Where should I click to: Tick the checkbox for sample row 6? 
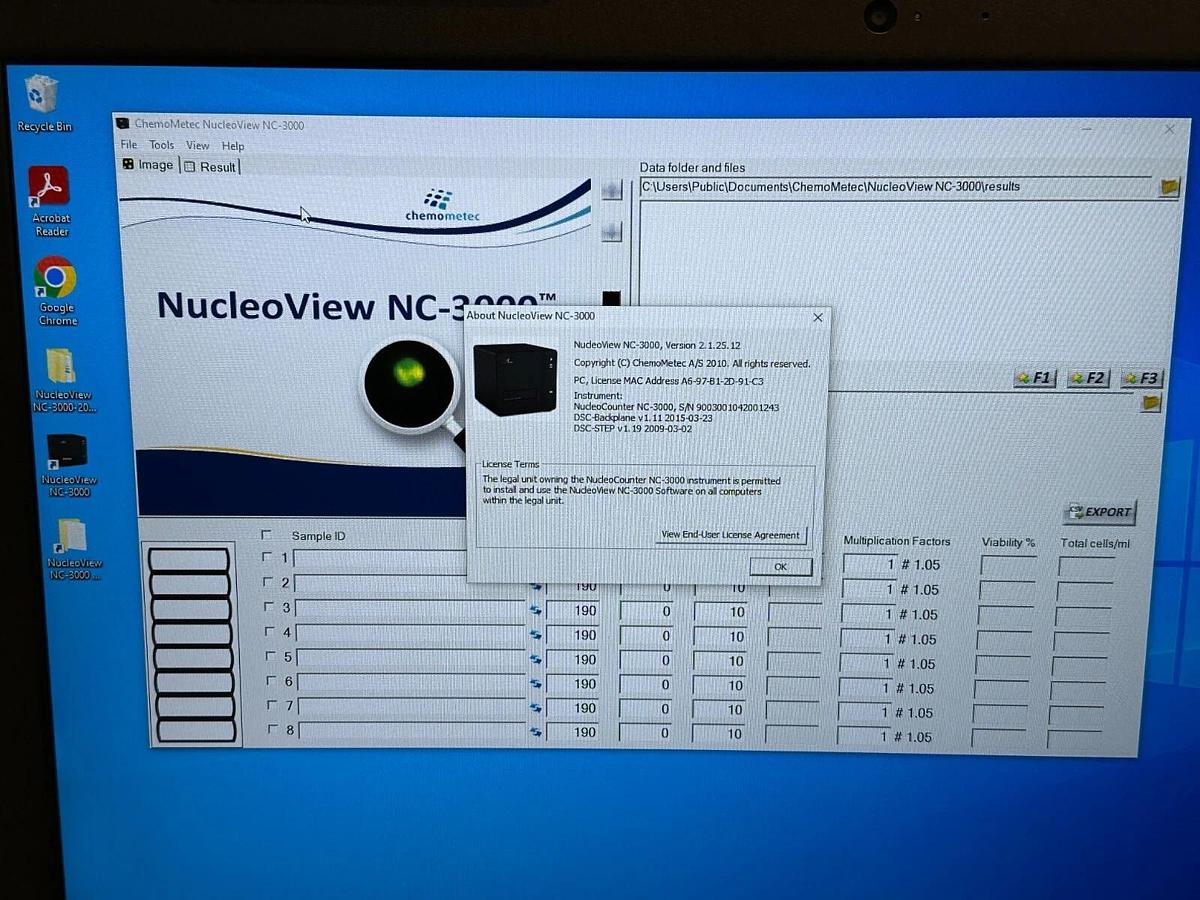(x=270, y=681)
